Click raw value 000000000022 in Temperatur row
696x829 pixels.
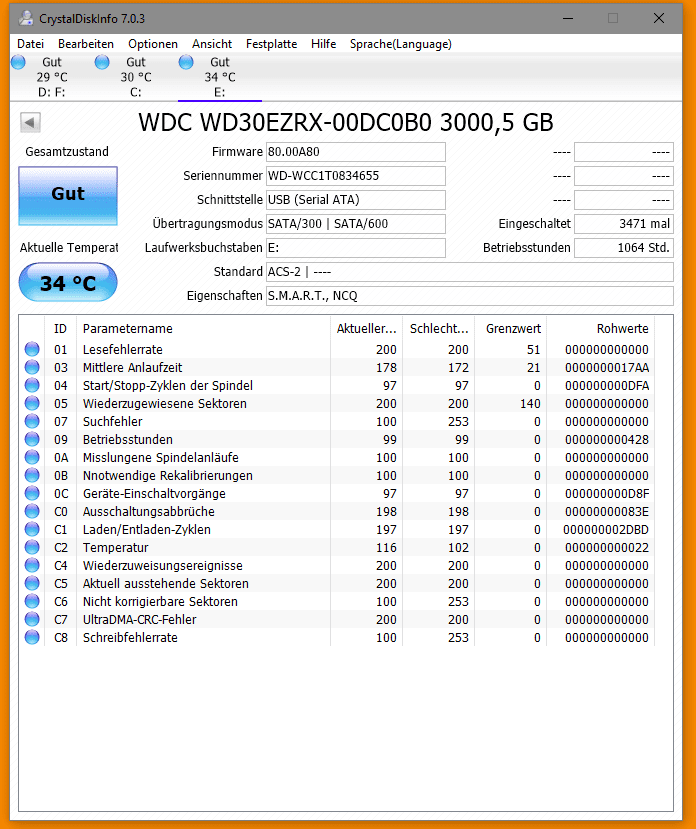pyautogui.click(x=607, y=547)
